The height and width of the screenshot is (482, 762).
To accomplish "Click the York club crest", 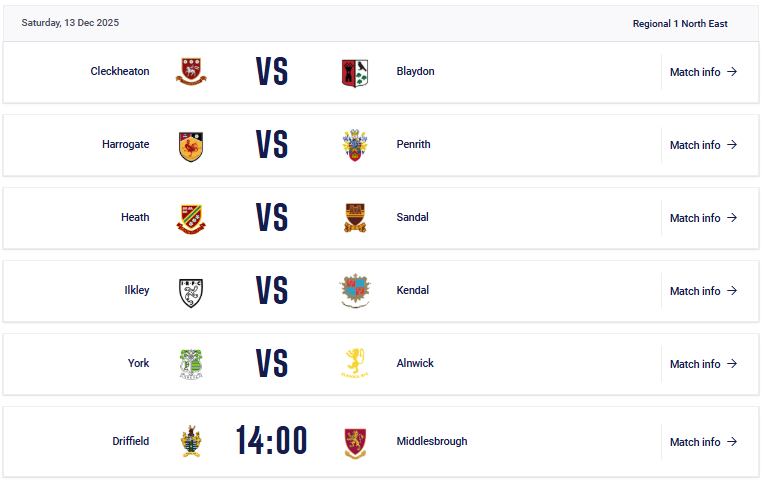I will pyautogui.click(x=191, y=364).
